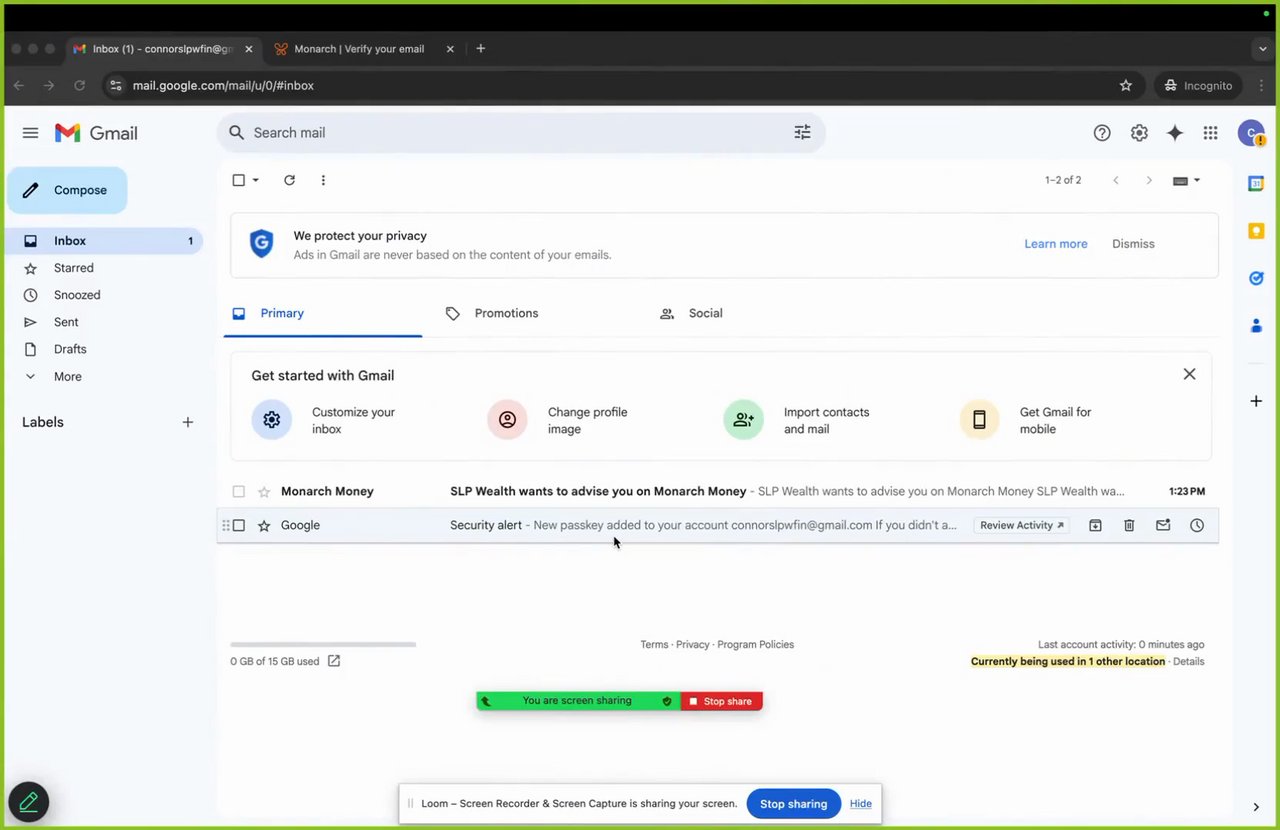Click the Privacy footer link

pos(692,645)
